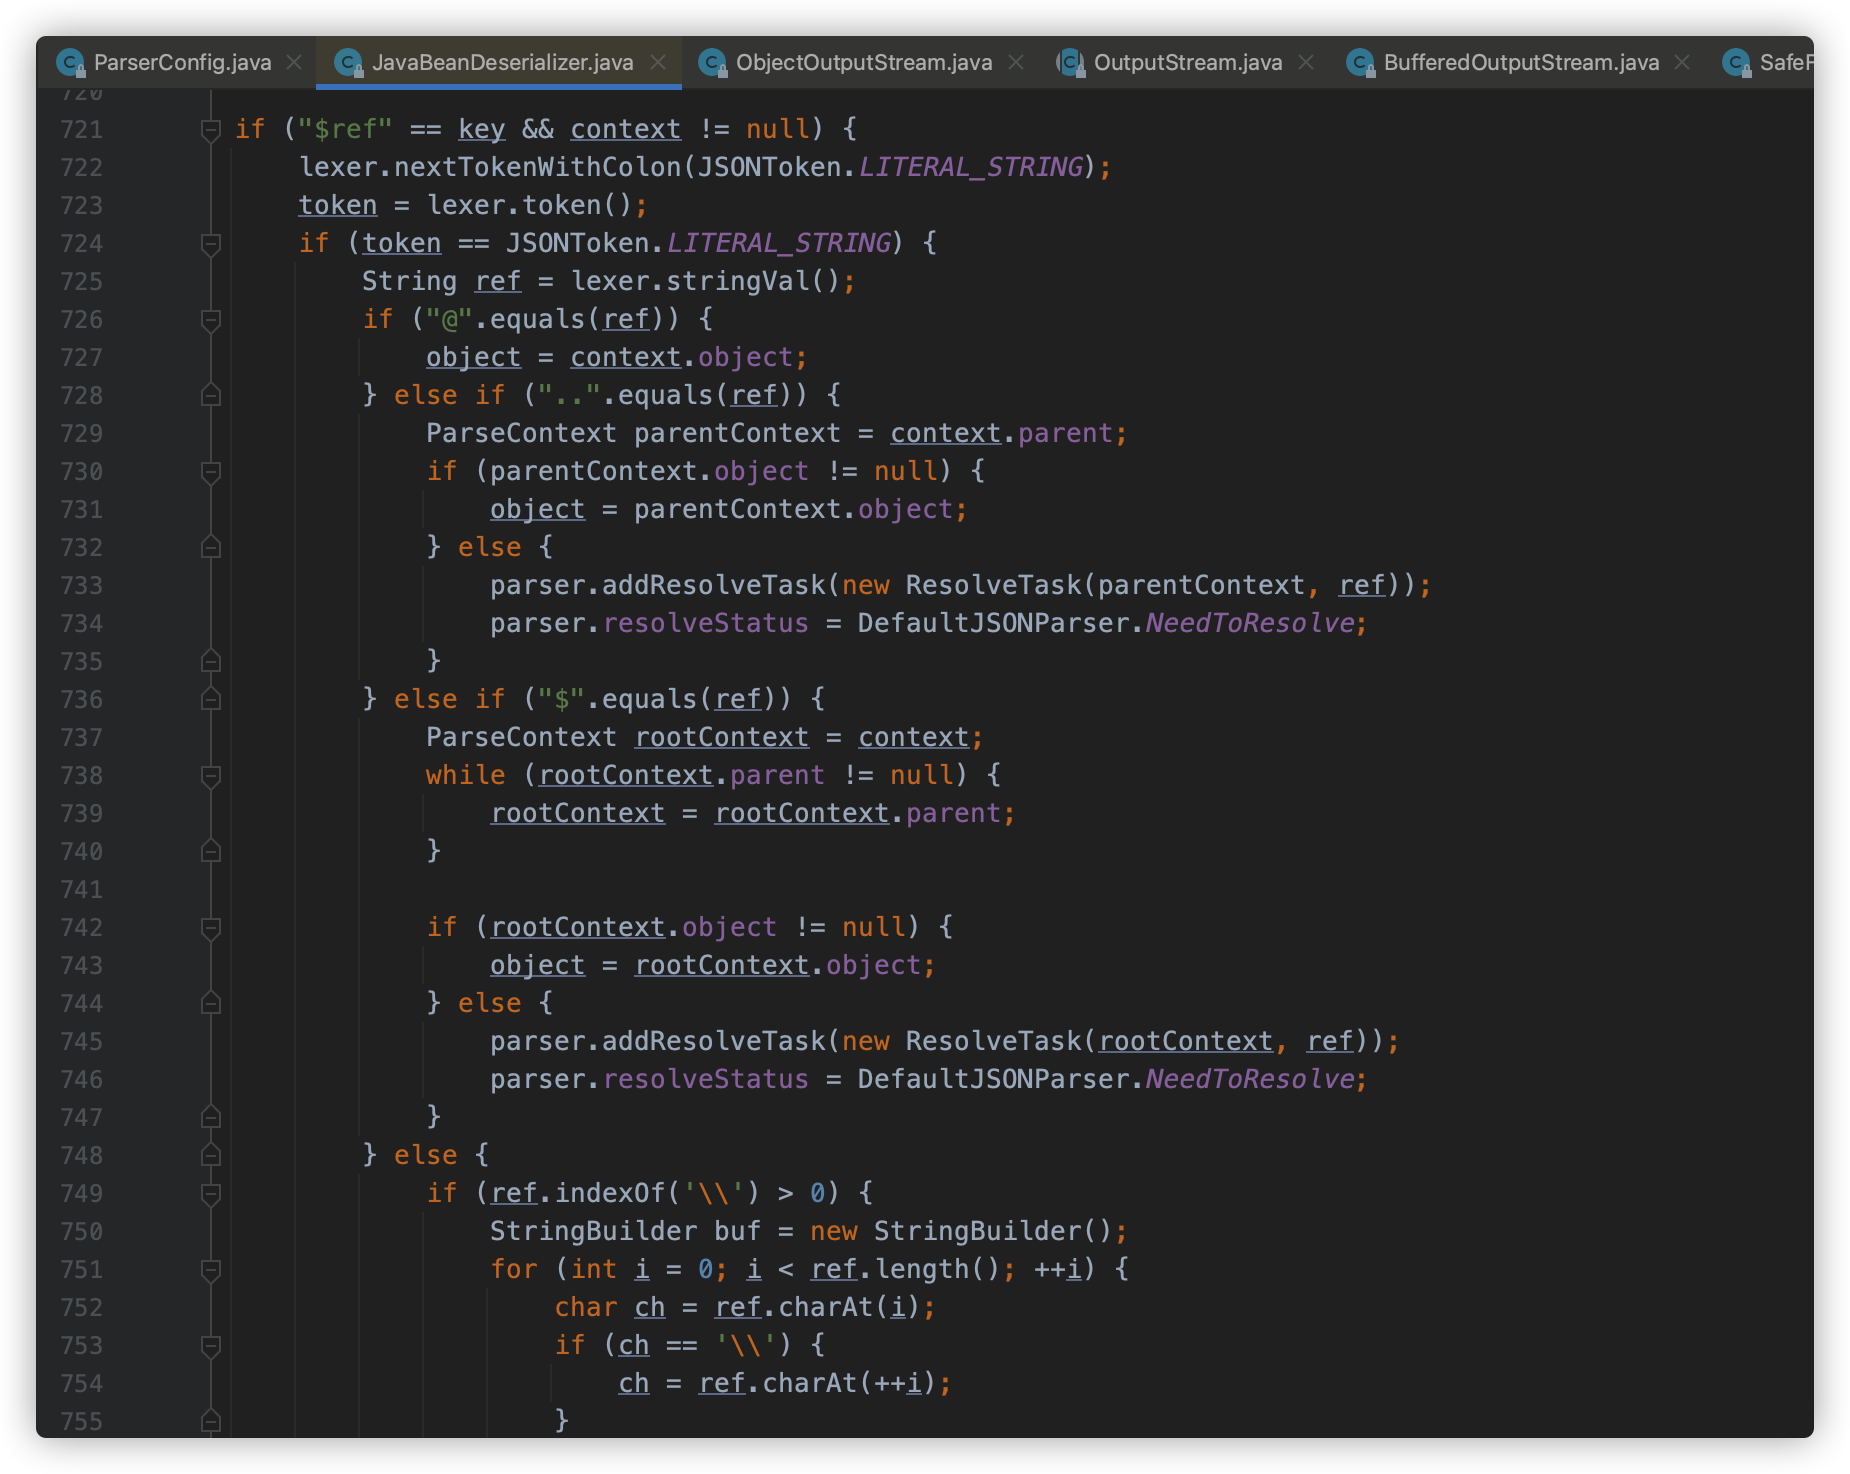Collapse the if block at line 724
The height and width of the screenshot is (1474, 1850).
(x=211, y=244)
